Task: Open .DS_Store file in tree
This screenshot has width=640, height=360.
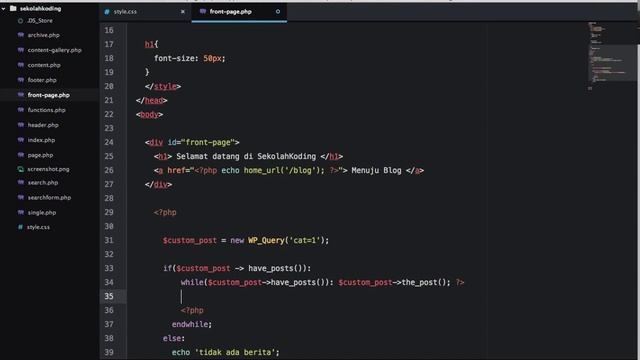Action: pyautogui.click(x=40, y=20)
